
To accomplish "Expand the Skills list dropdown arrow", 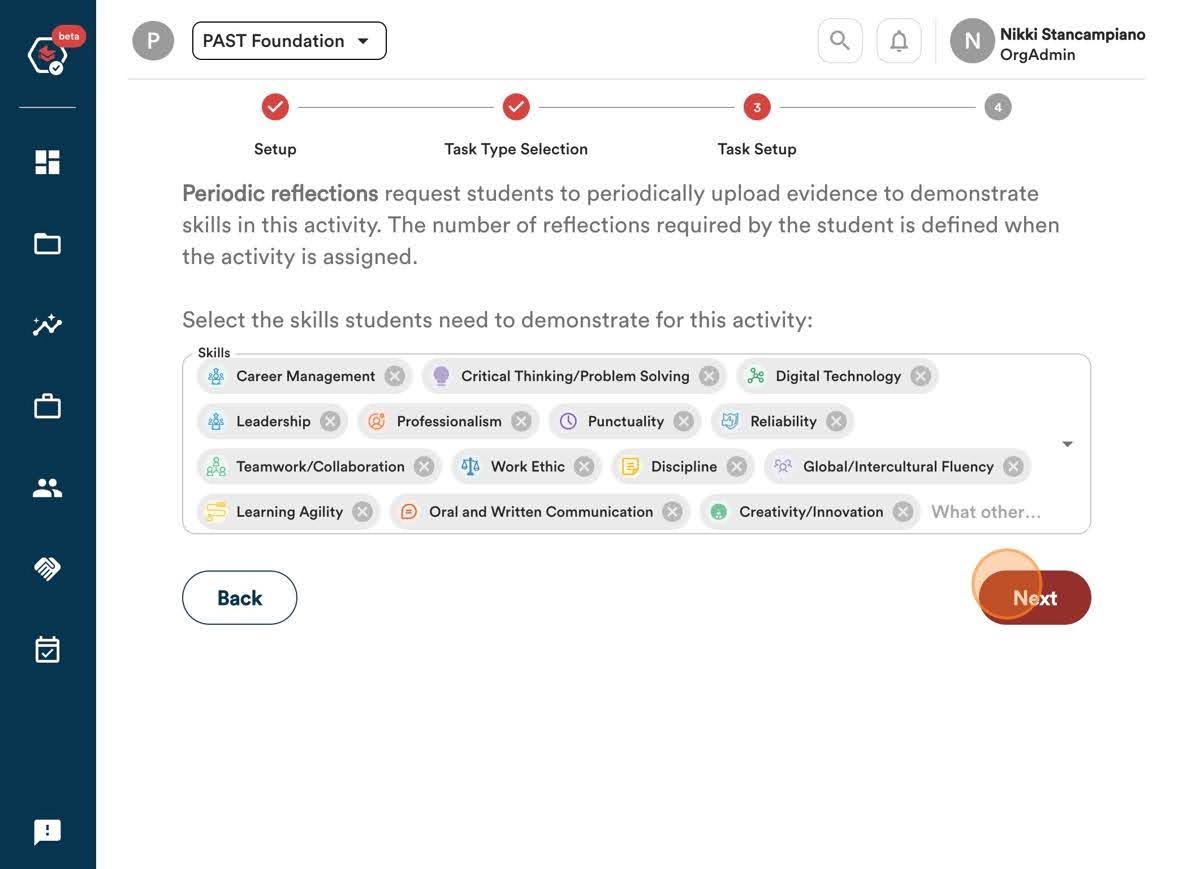I will [x=1067, y=444].
